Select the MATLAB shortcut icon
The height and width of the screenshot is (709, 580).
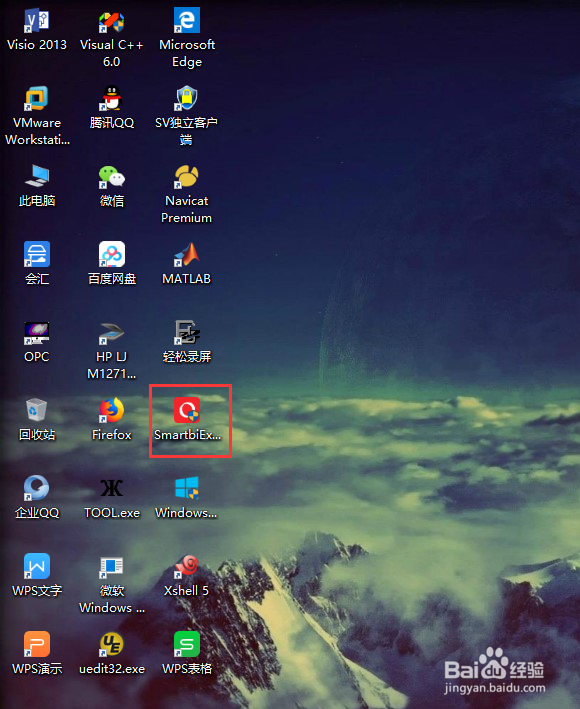pos(187,254)
